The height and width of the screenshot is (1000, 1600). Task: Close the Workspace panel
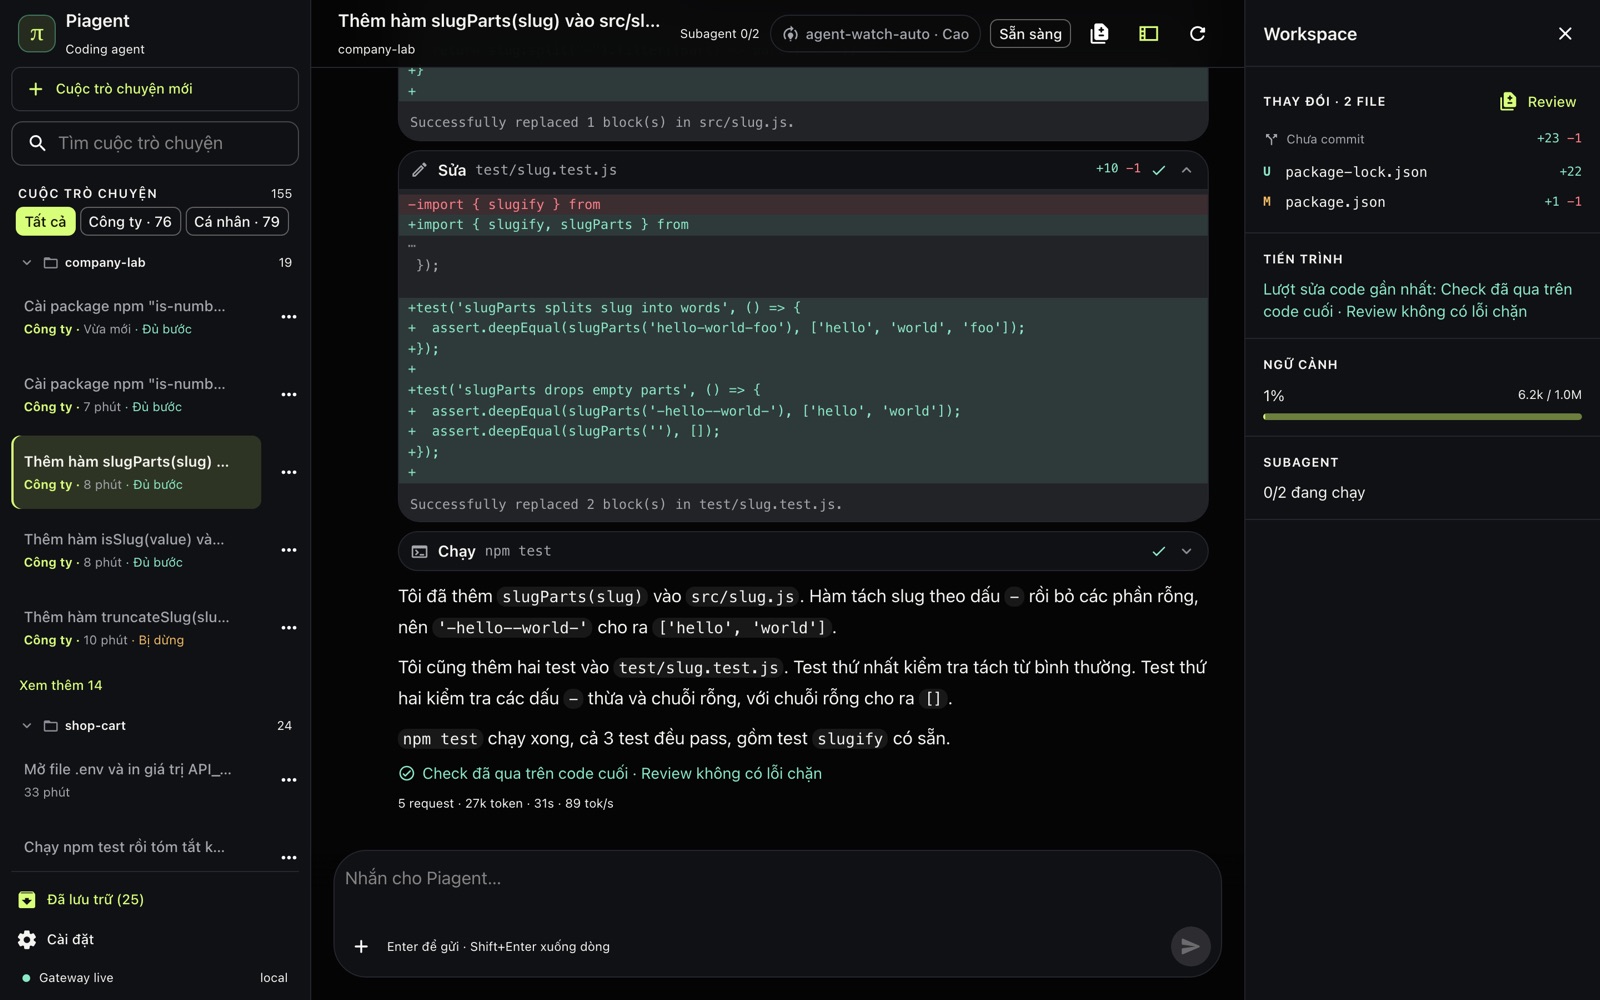1565,34
